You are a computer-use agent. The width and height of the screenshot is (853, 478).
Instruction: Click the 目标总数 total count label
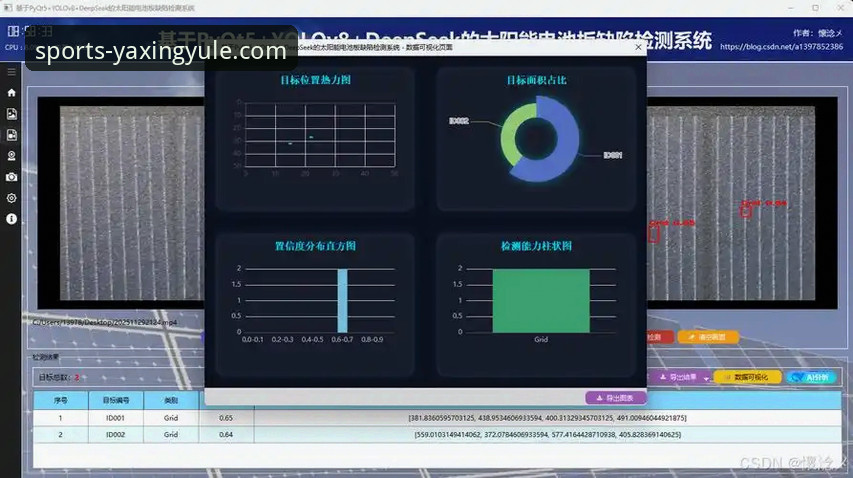pos(54,377)
